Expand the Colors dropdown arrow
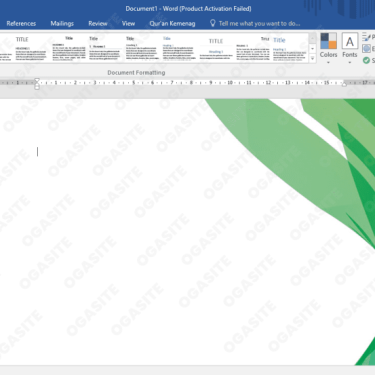This screenshot has height=375, width=375. coord(328,62)
